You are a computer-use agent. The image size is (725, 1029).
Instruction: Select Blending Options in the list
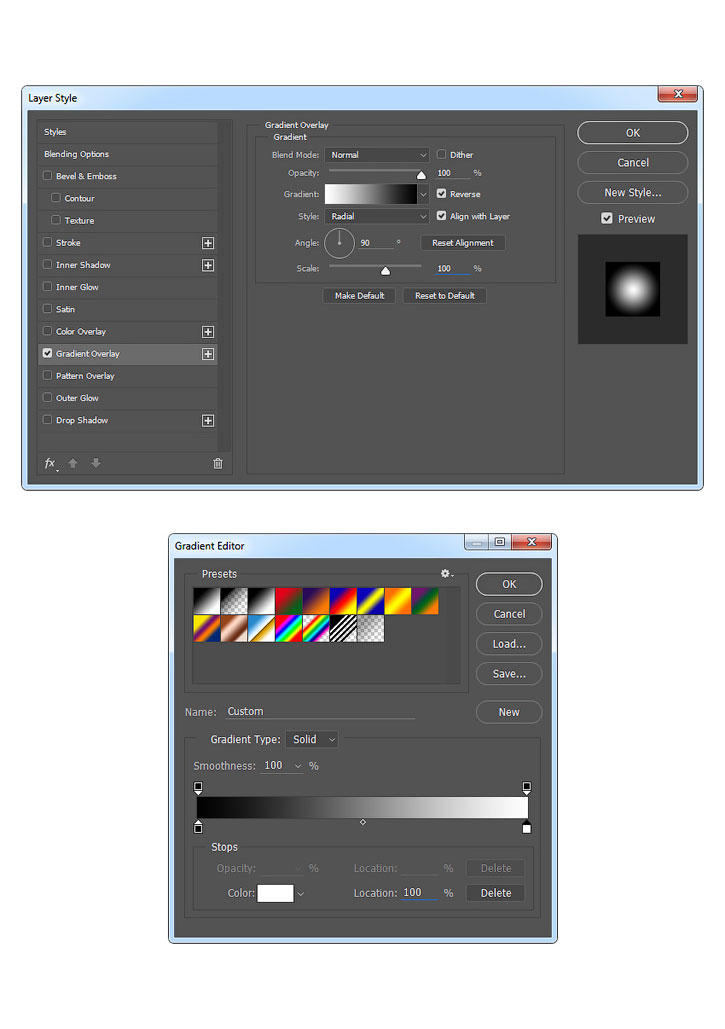[x=127, y=154]
